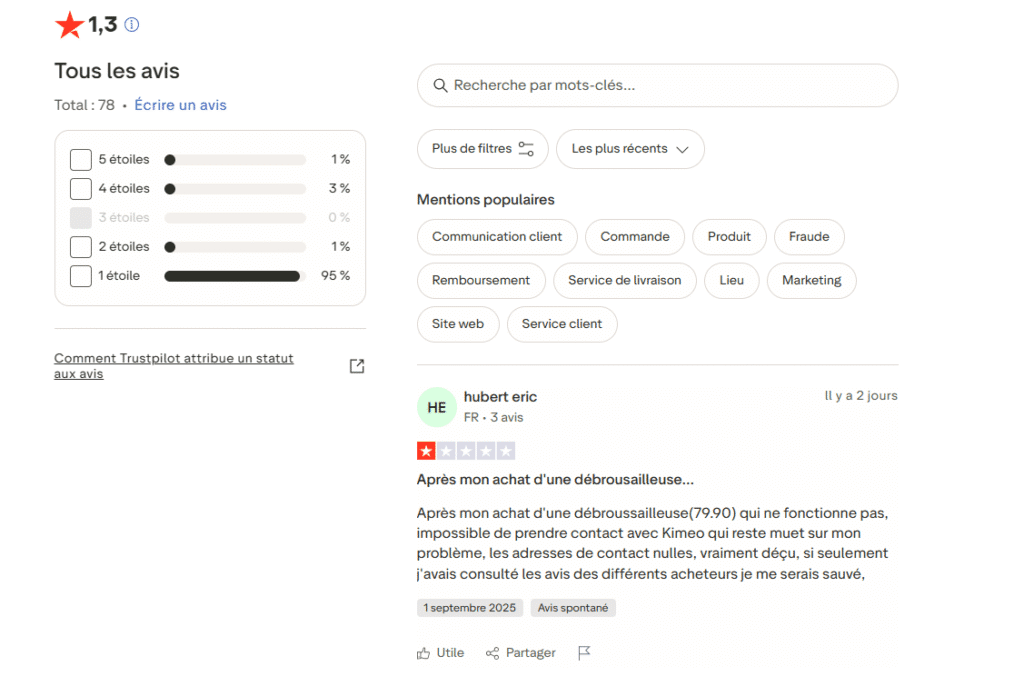Screen dimensions: 1024x696
Task: Select the Fraude popular mention tag
Action: pos(809,237)
